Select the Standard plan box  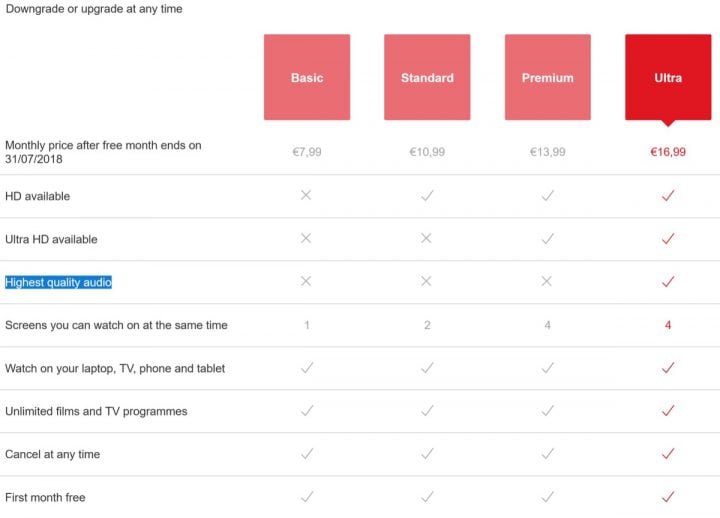click(427, 78)
